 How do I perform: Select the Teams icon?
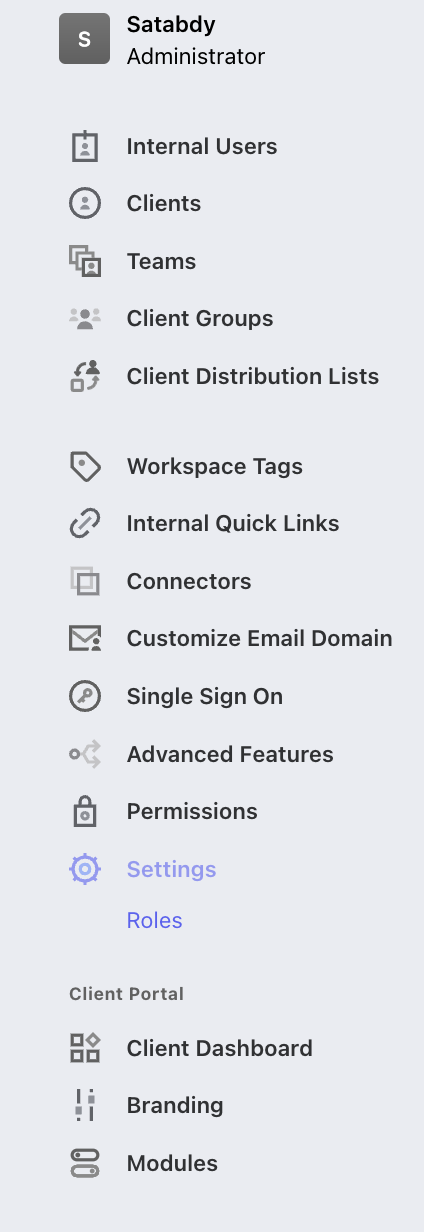click(x=85, y=261)
